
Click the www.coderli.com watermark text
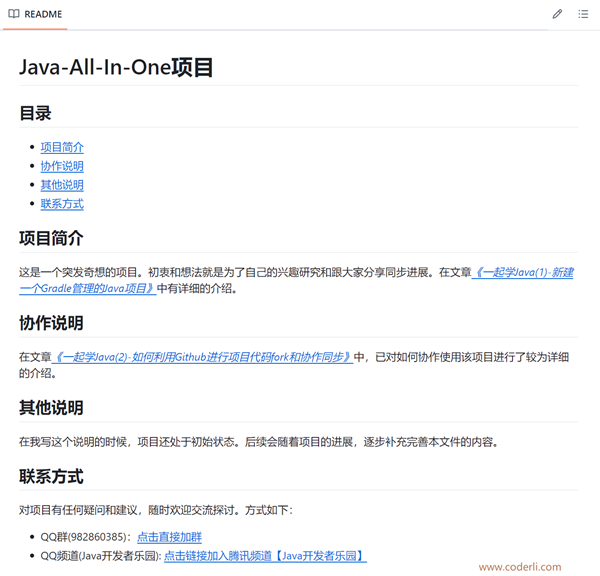(x=519, y=567)
